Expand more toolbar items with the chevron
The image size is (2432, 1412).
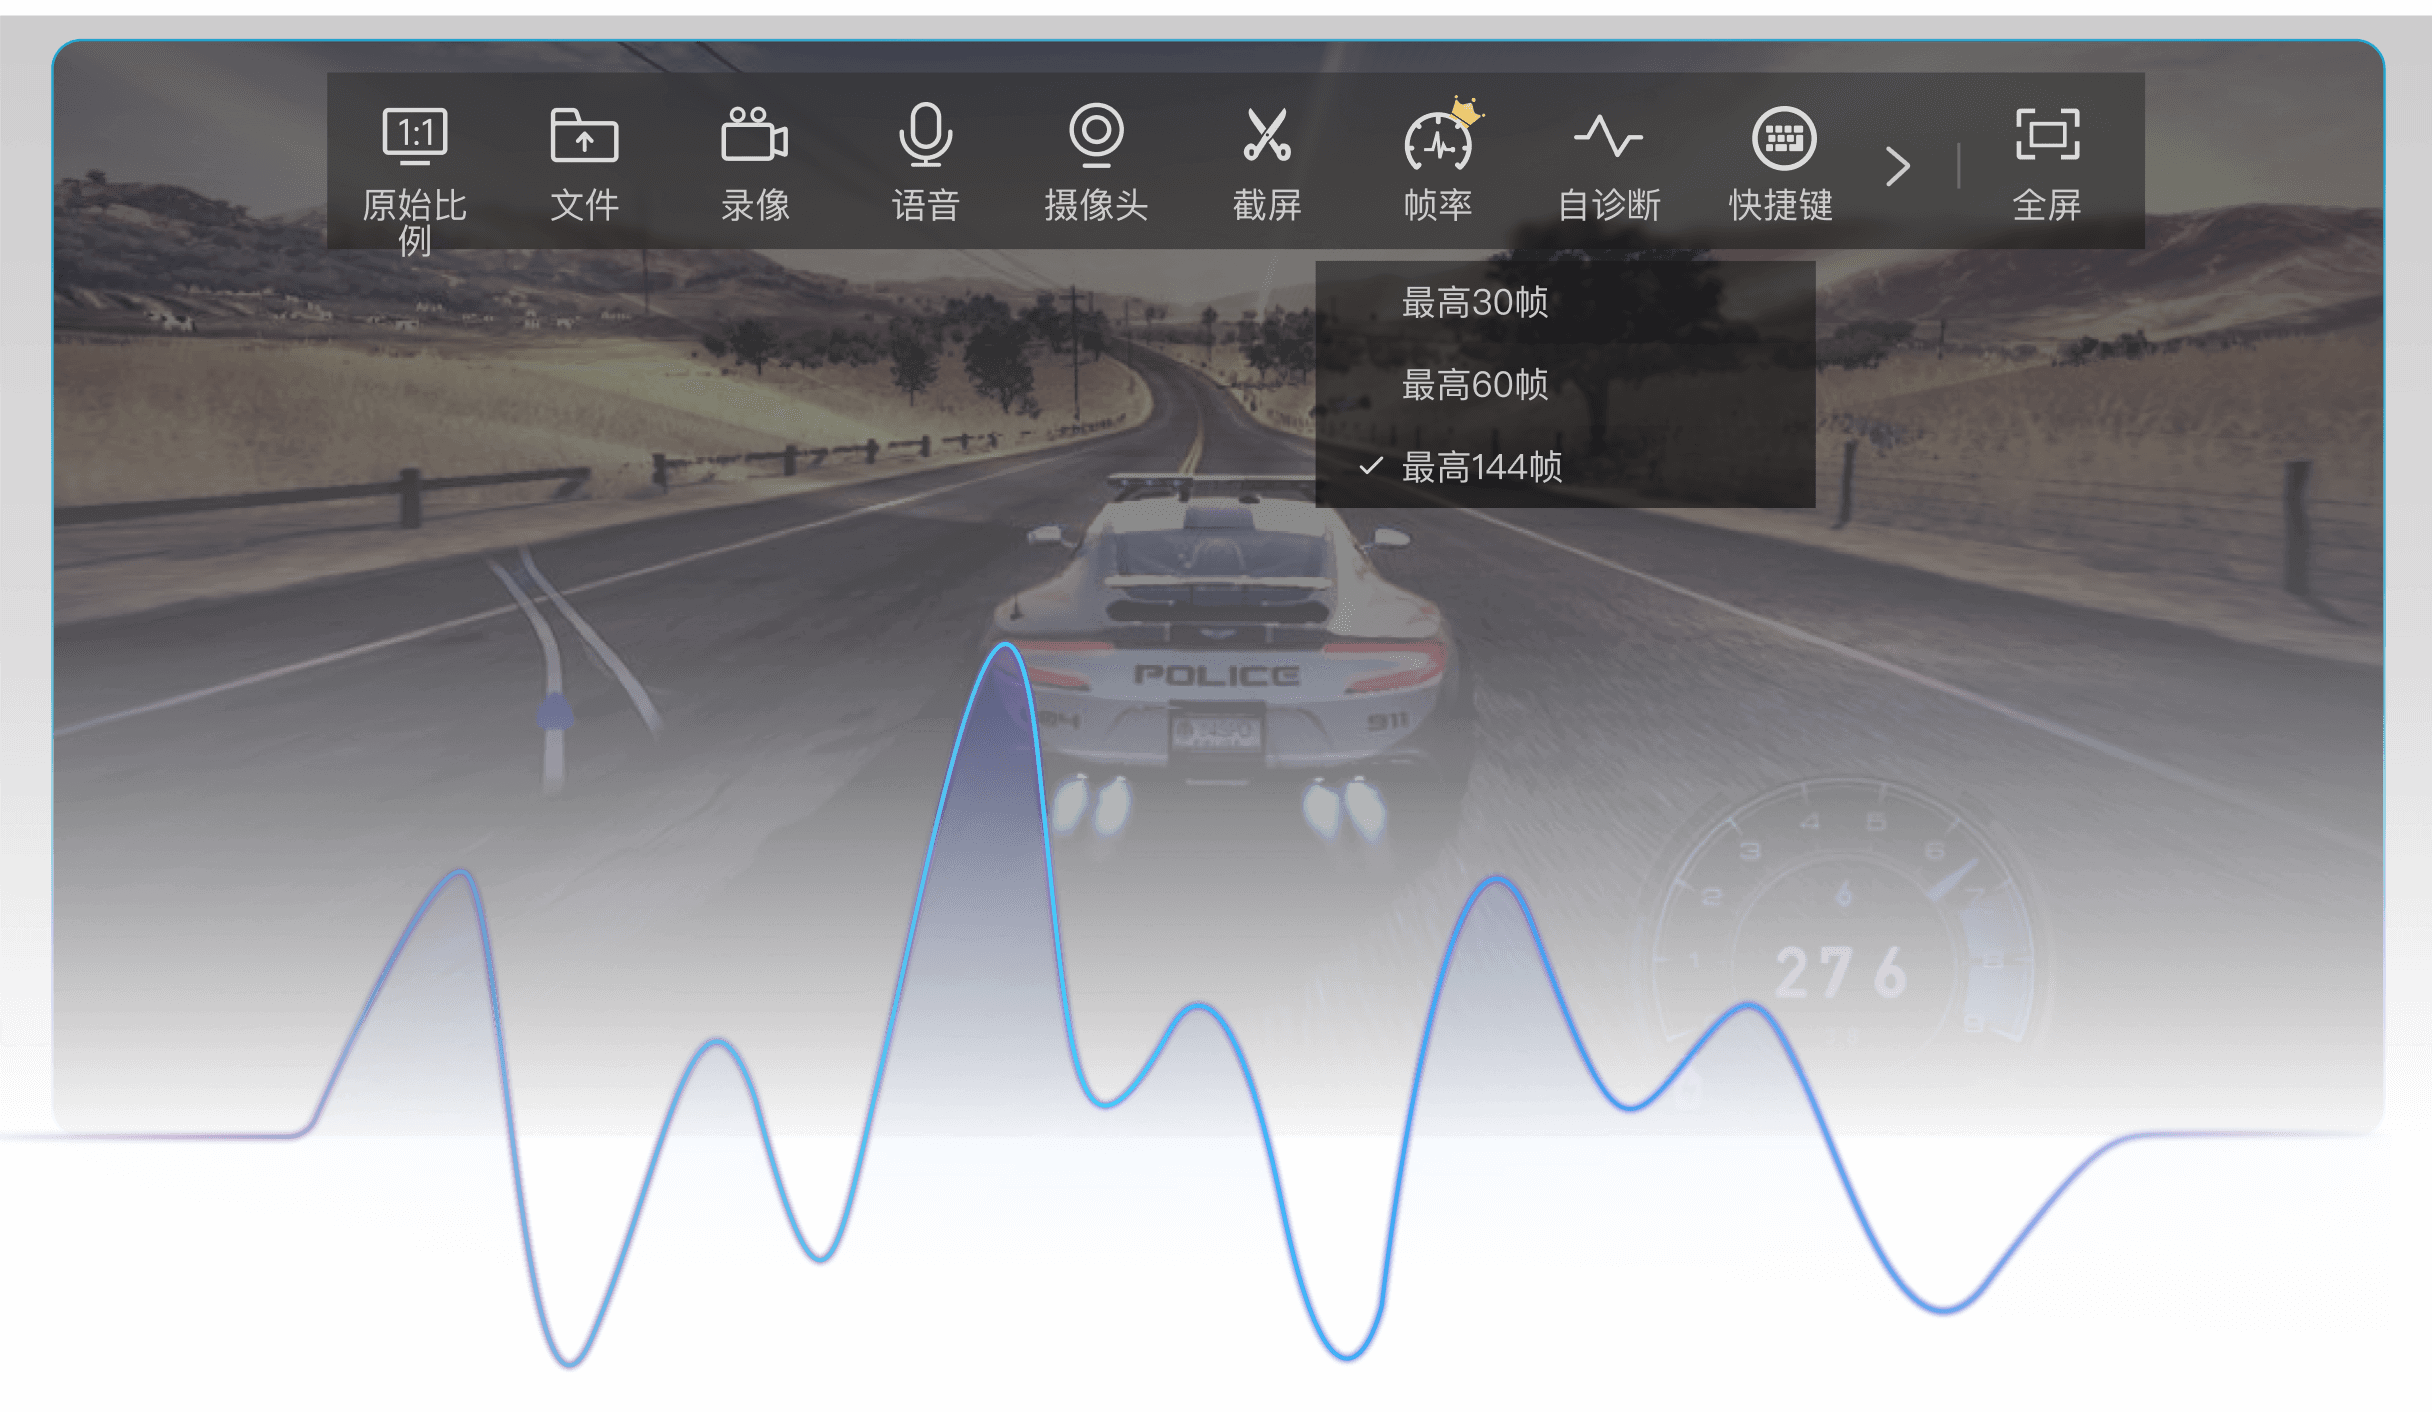click(1897, 166)
